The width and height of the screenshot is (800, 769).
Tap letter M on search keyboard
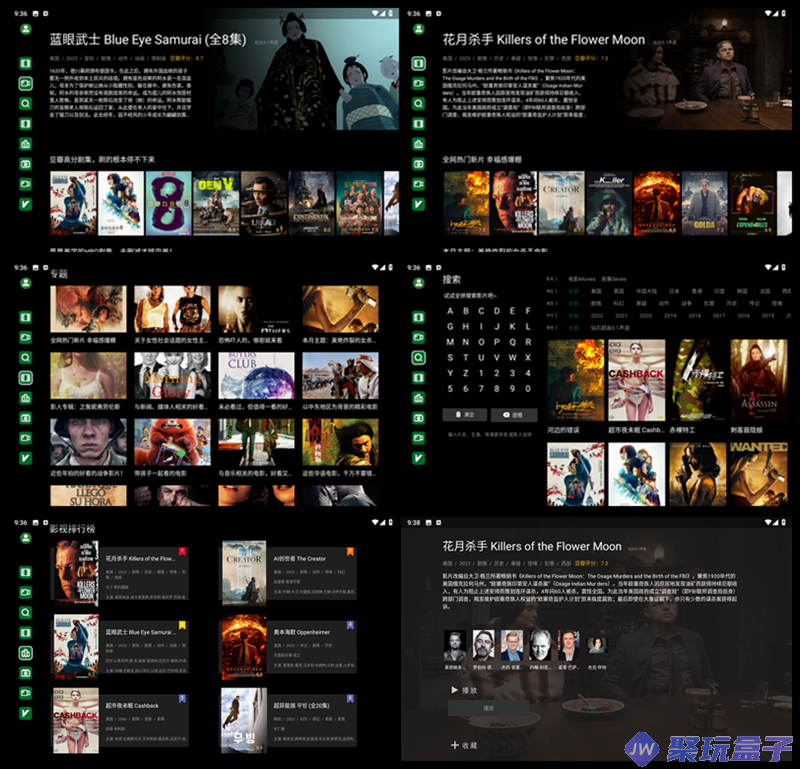[x=450, y=342]
